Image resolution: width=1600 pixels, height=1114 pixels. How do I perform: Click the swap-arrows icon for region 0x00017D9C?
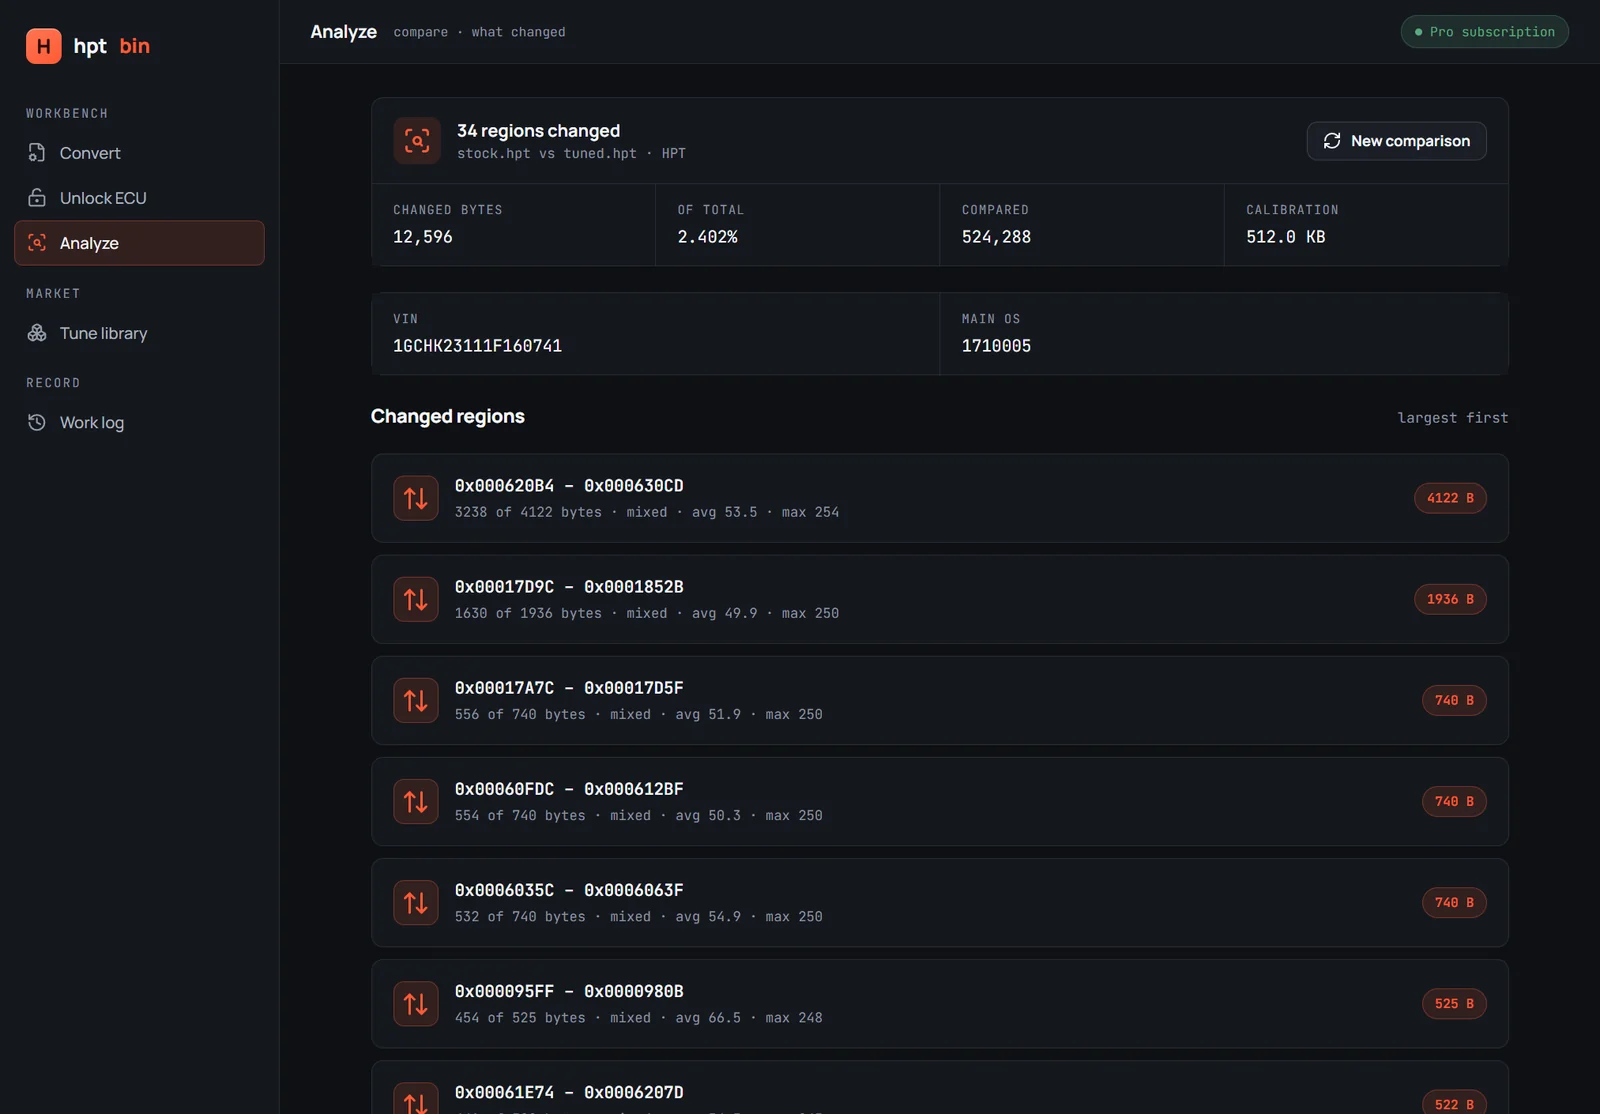point(416,599)
